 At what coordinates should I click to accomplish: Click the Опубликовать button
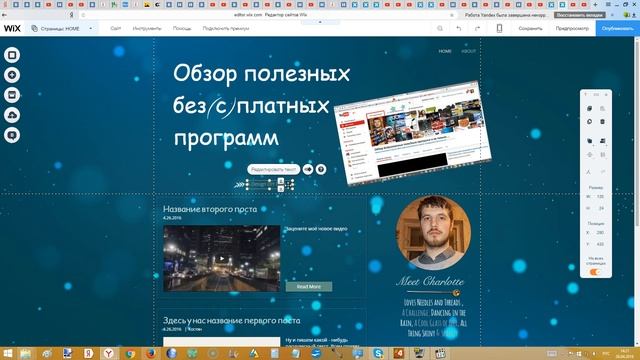click(x=618, y=29)
